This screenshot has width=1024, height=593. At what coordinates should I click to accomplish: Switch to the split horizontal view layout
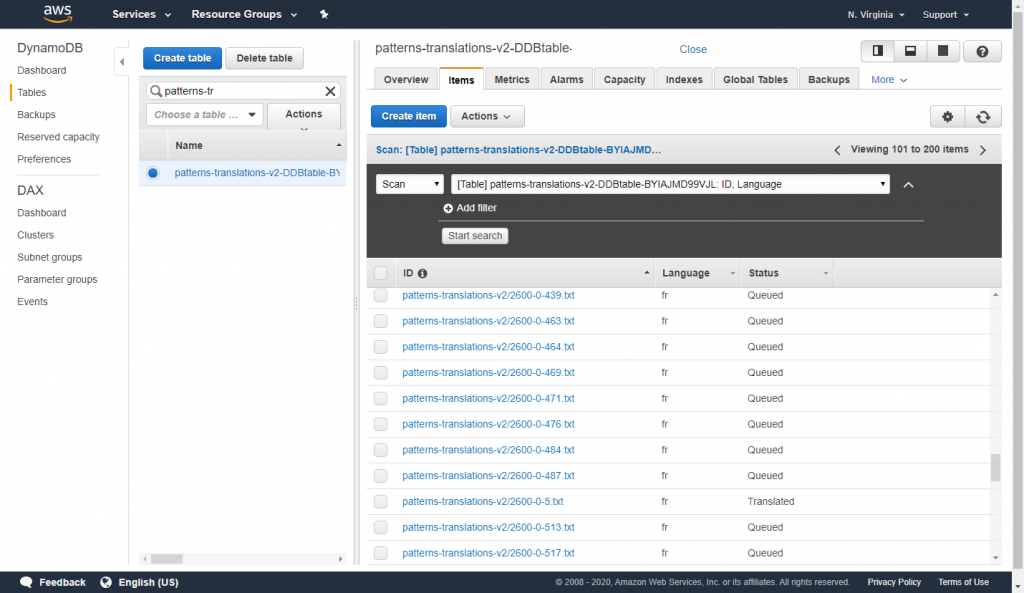910,50
